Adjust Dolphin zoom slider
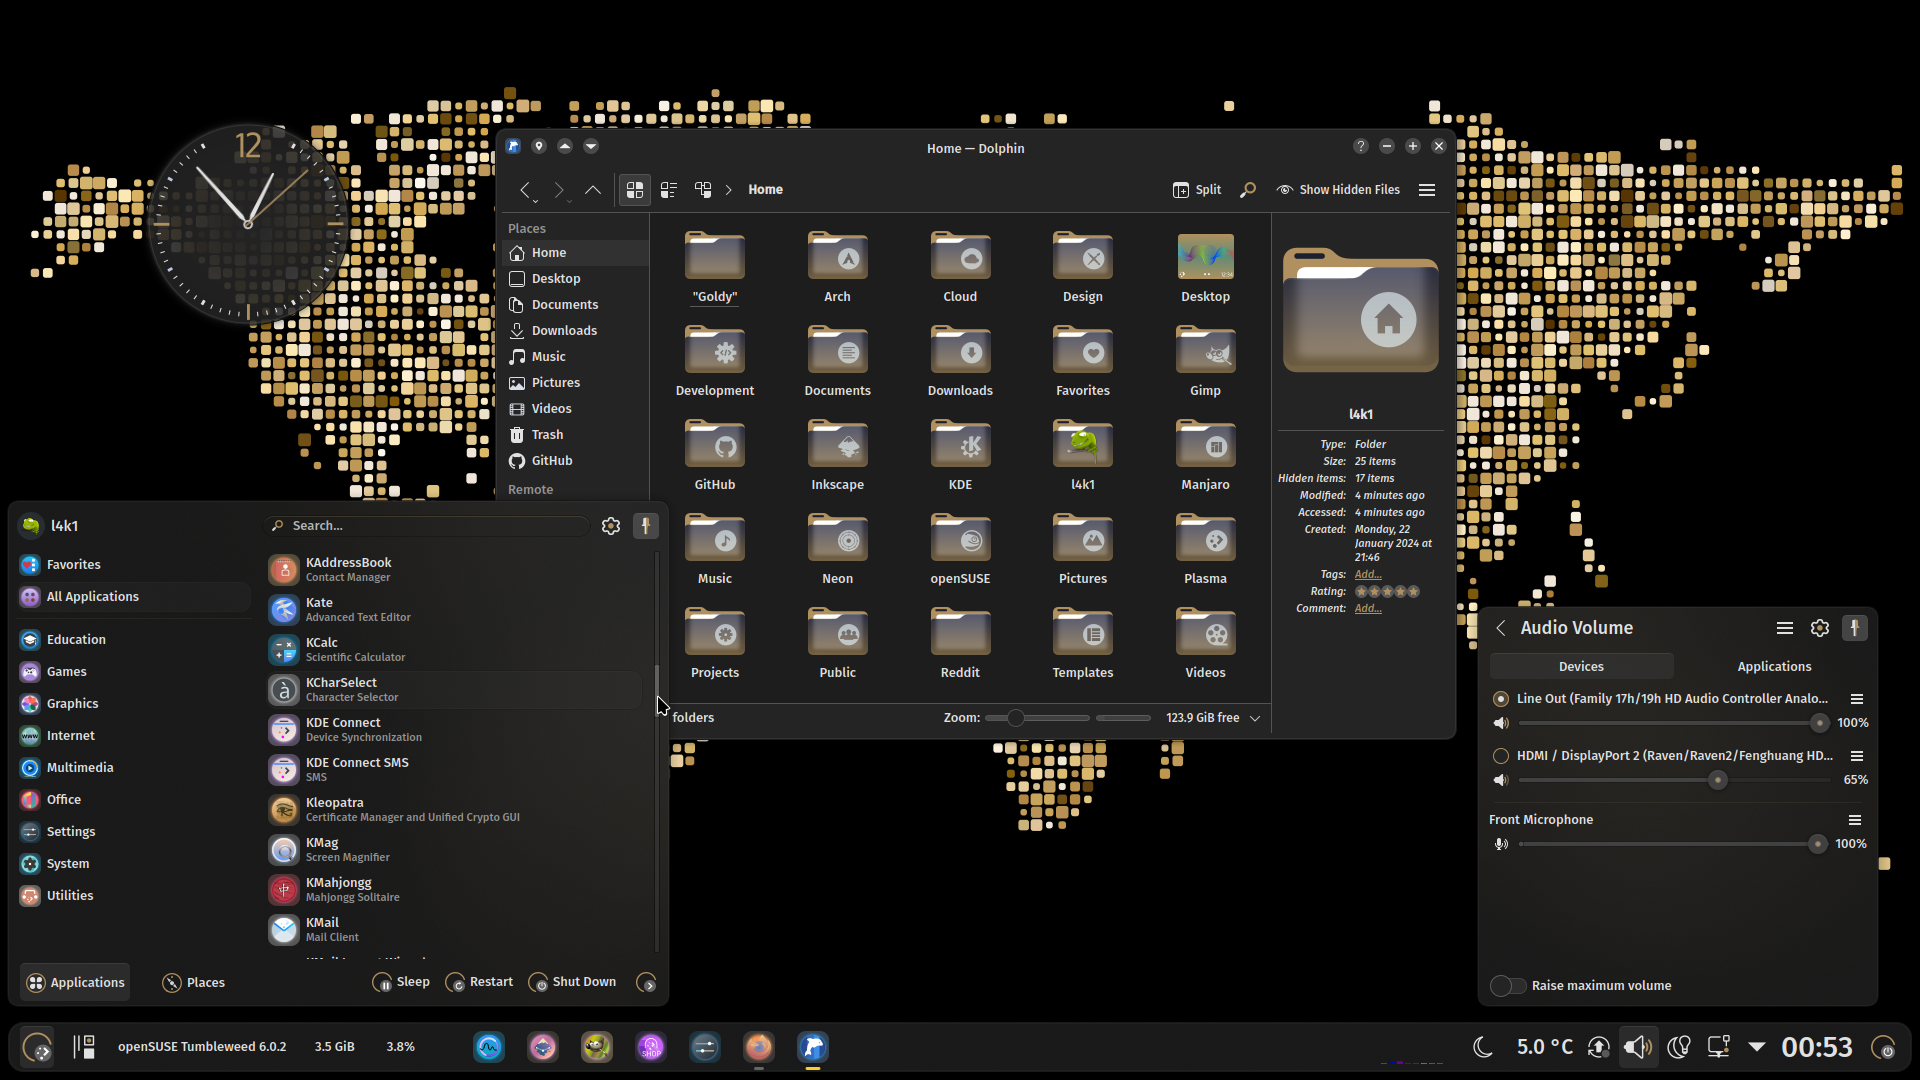This screenshot has height=1080, width=1920. (1037, 718)
